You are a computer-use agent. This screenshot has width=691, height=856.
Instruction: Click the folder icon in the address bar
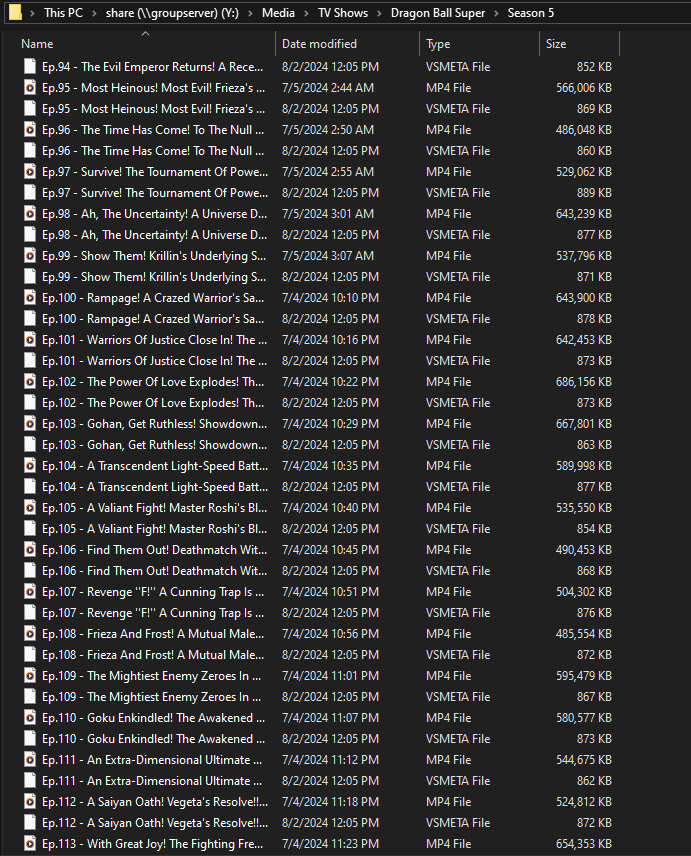(14, 13)
